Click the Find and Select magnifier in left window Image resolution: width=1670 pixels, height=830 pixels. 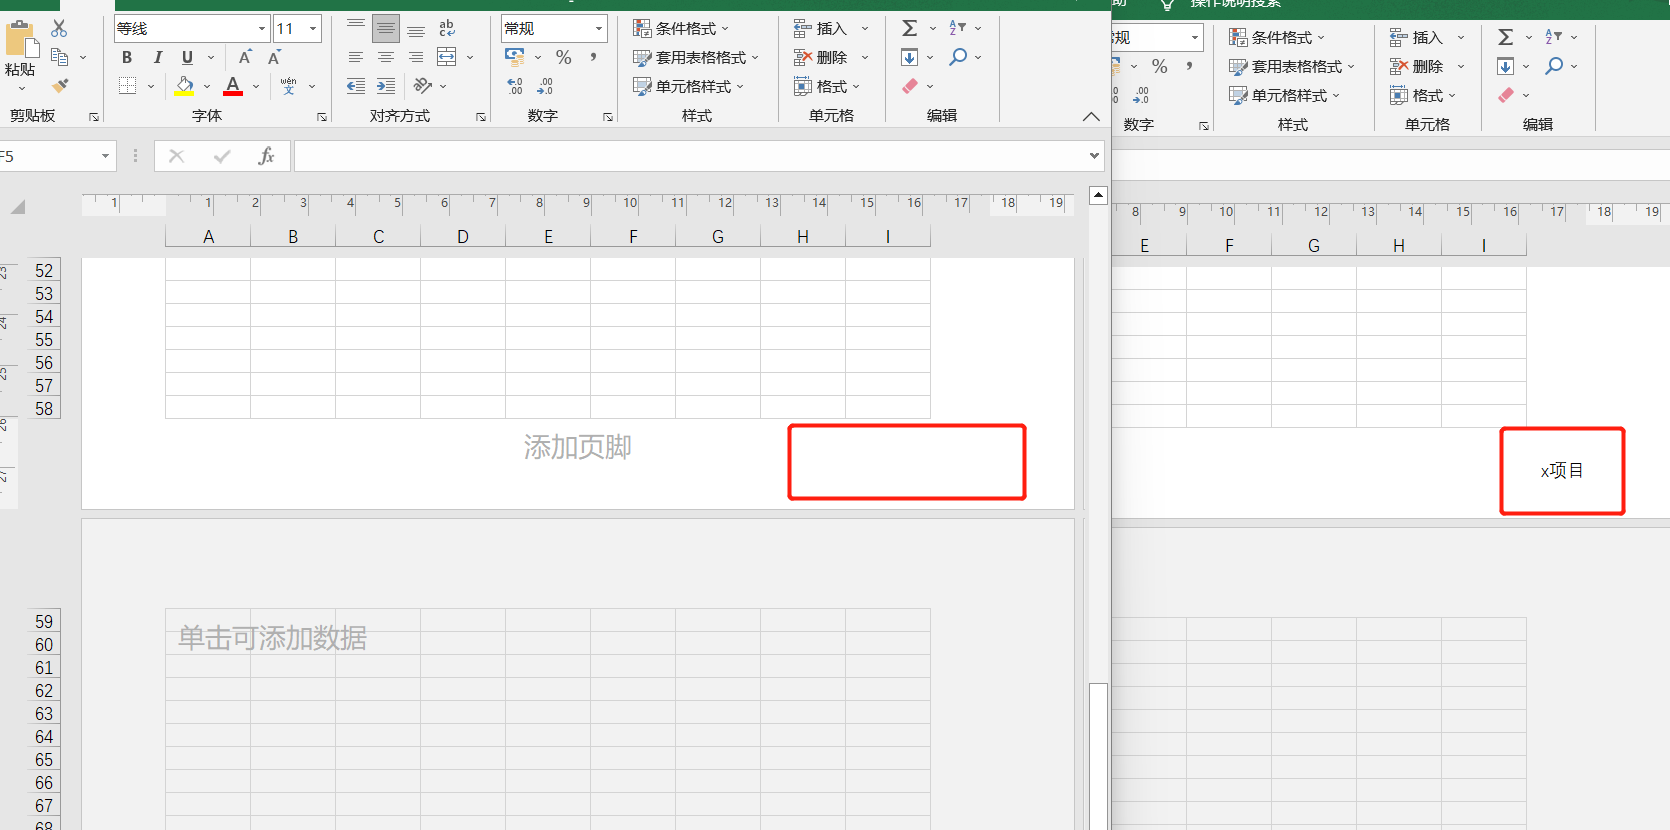click(958, 57)
